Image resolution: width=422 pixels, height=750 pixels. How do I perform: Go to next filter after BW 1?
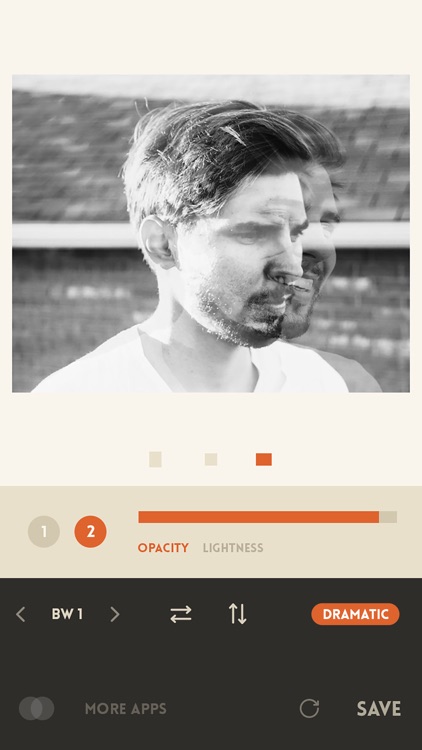coord(114,614)
